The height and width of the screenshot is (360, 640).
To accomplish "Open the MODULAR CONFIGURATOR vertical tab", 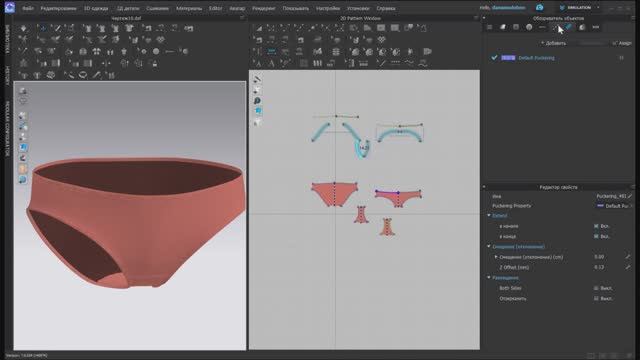I will [7, 129].
